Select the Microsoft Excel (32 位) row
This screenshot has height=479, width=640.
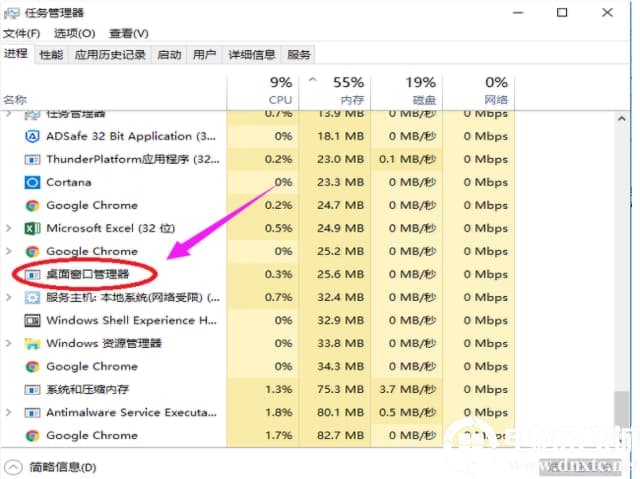coord(258,228)
